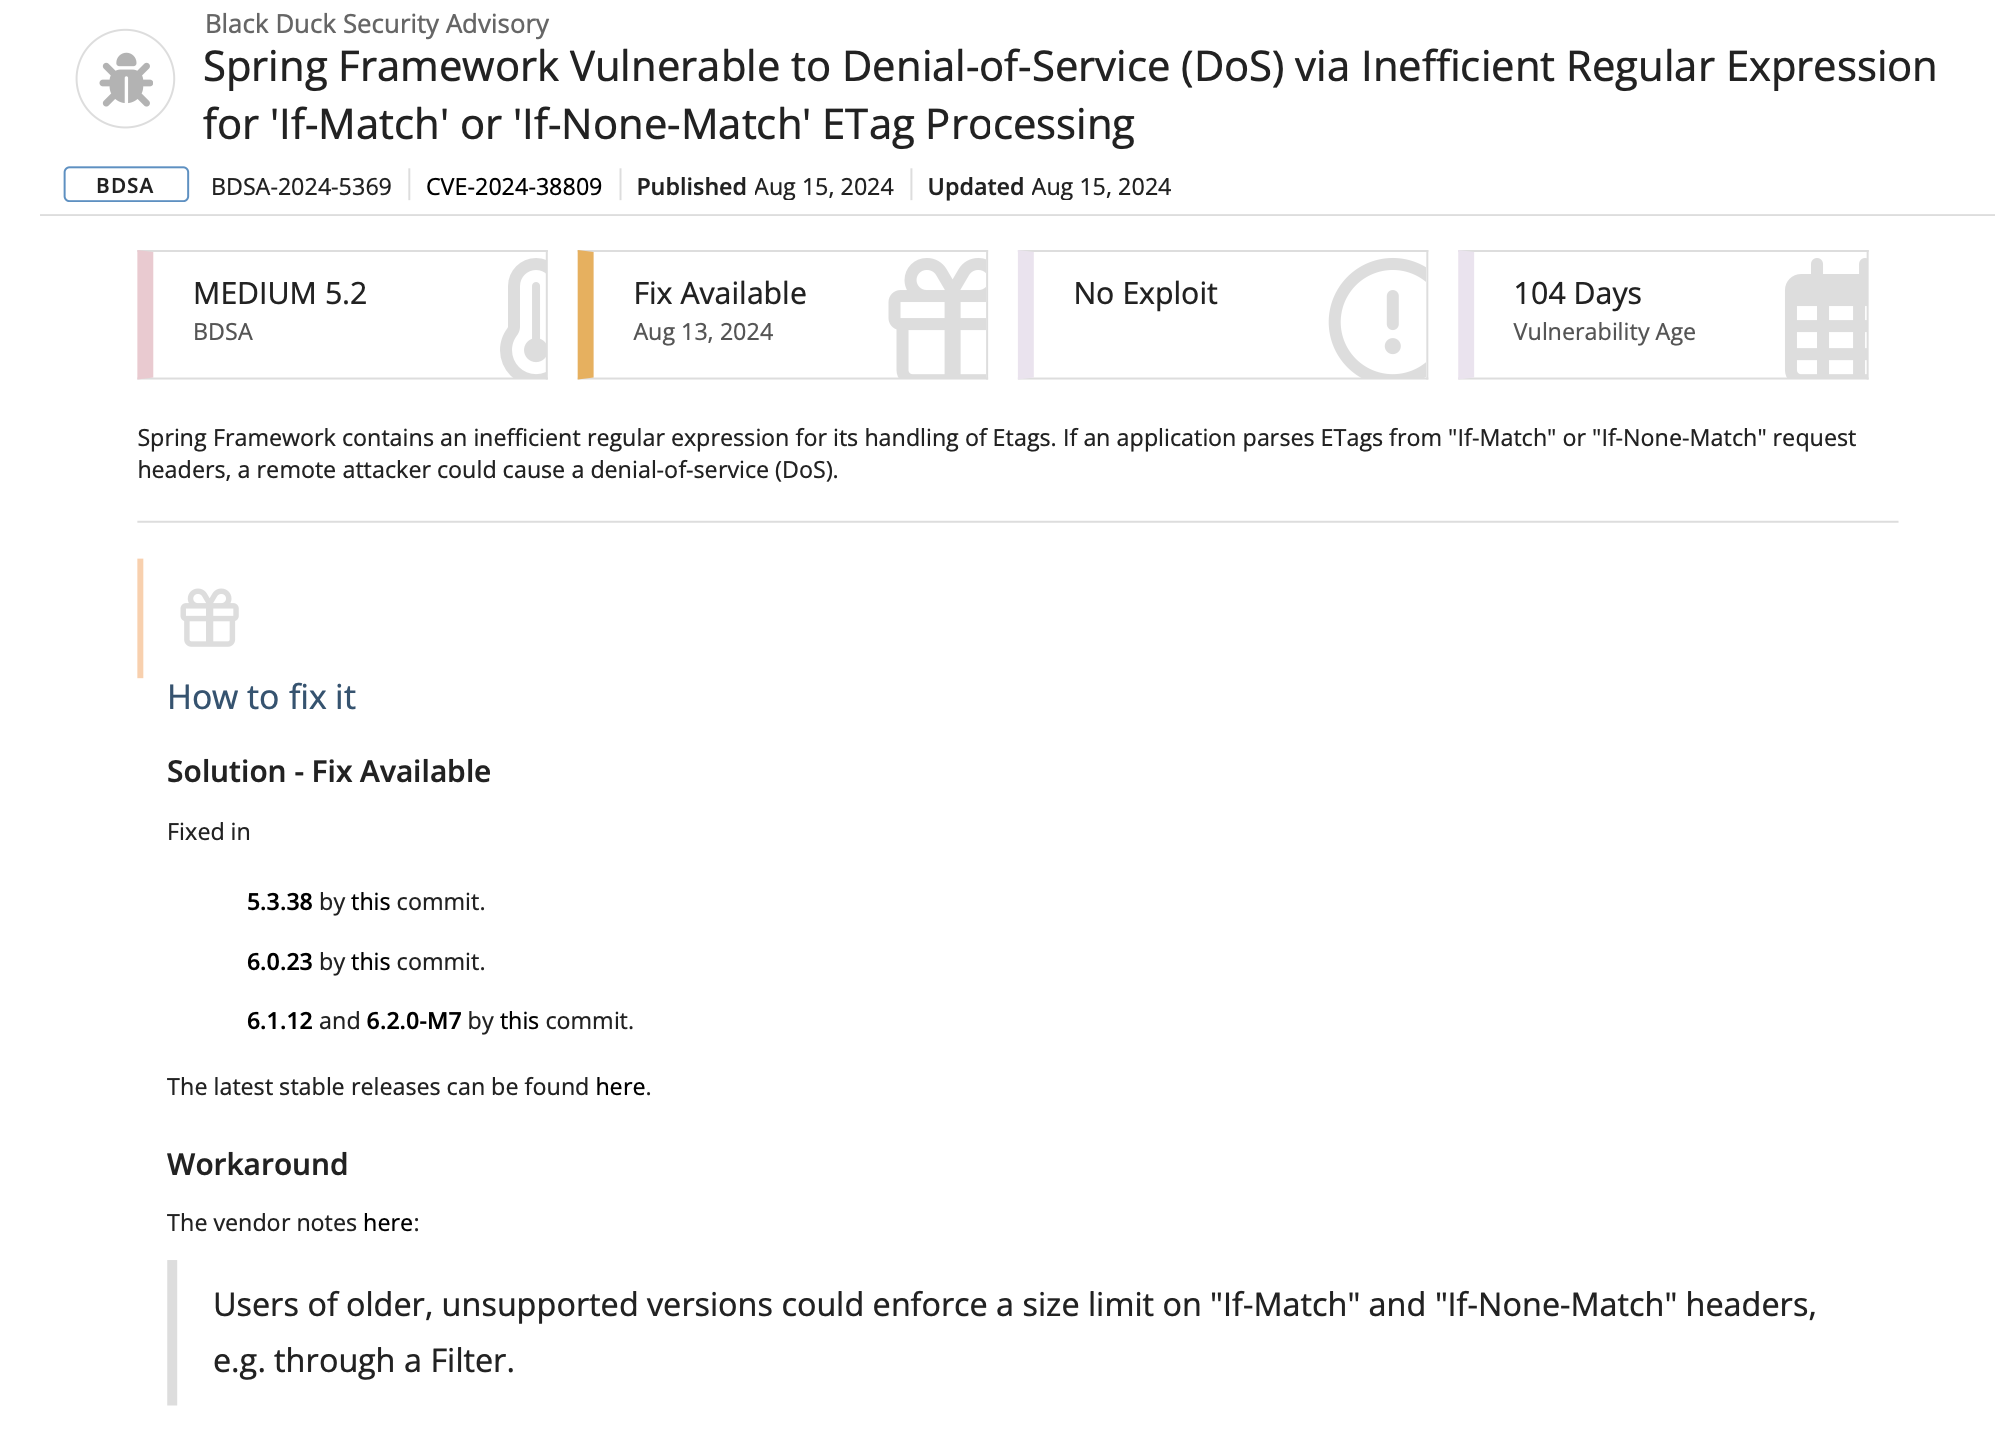This screenshot has height=1444, width=2010.
Task: Click the How to fix it heading
Action: point(261,697)
